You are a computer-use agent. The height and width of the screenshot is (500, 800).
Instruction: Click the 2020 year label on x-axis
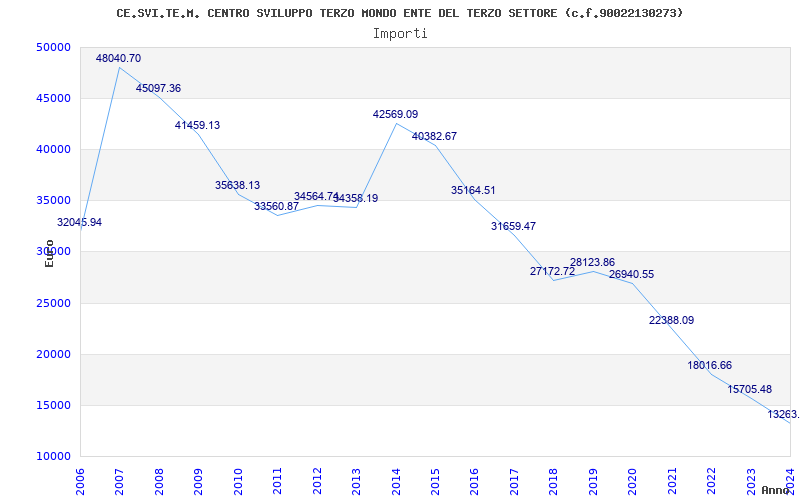click(633, 477)
